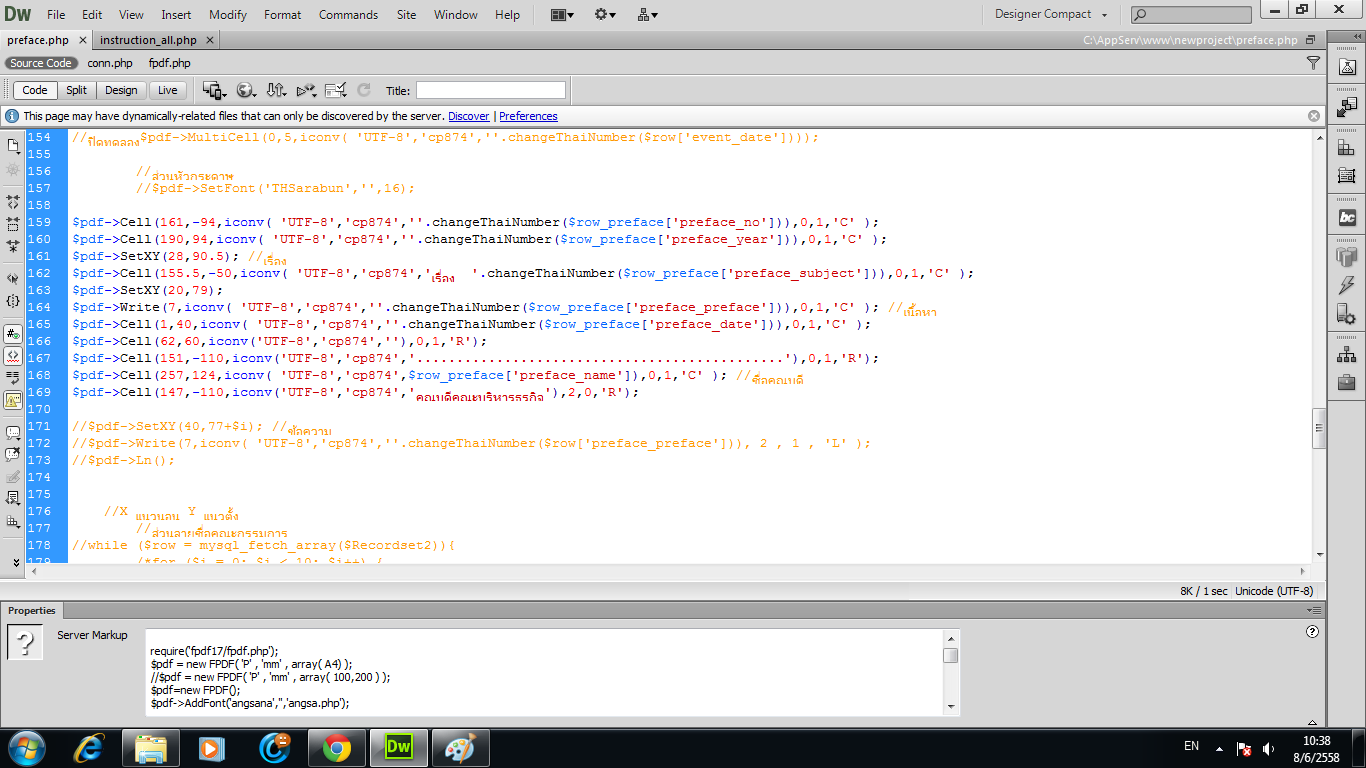Open the Properties panel options menu
The height and width of the screenshot is (768, 1366).
[x=1313, y=610]
